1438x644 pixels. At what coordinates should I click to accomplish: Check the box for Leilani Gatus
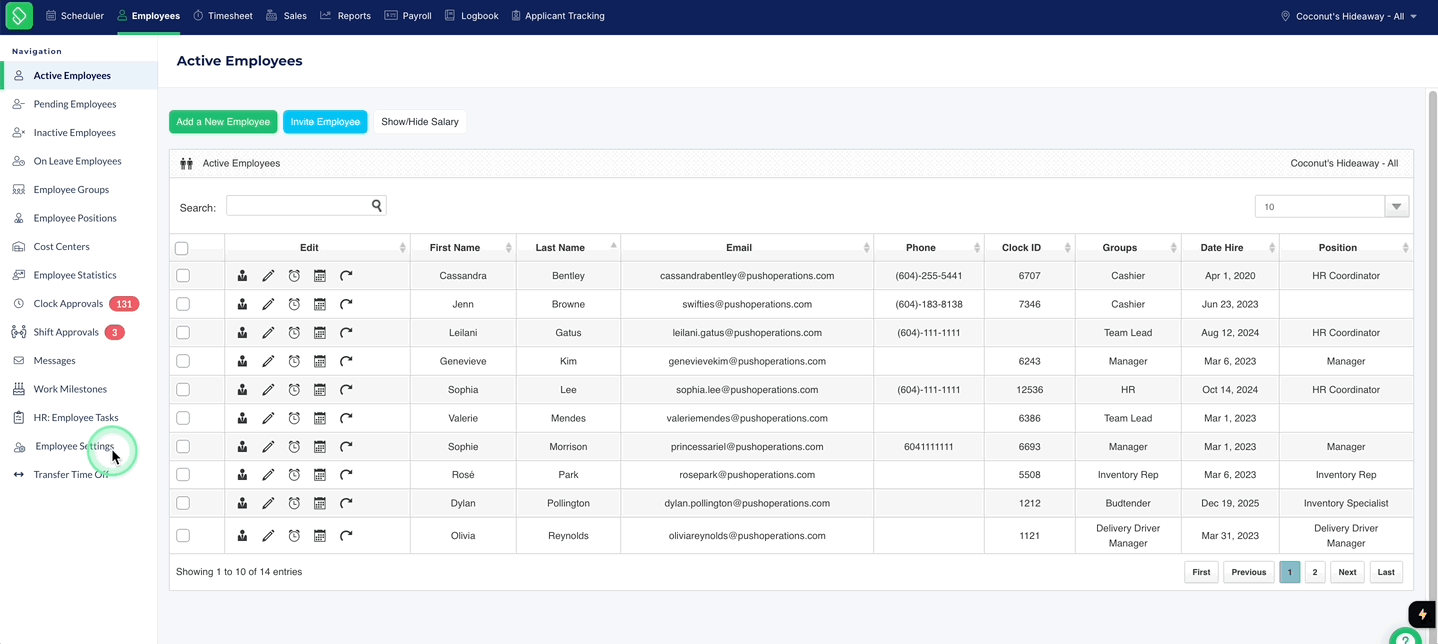pyautogui.click(x=183, y=332)
